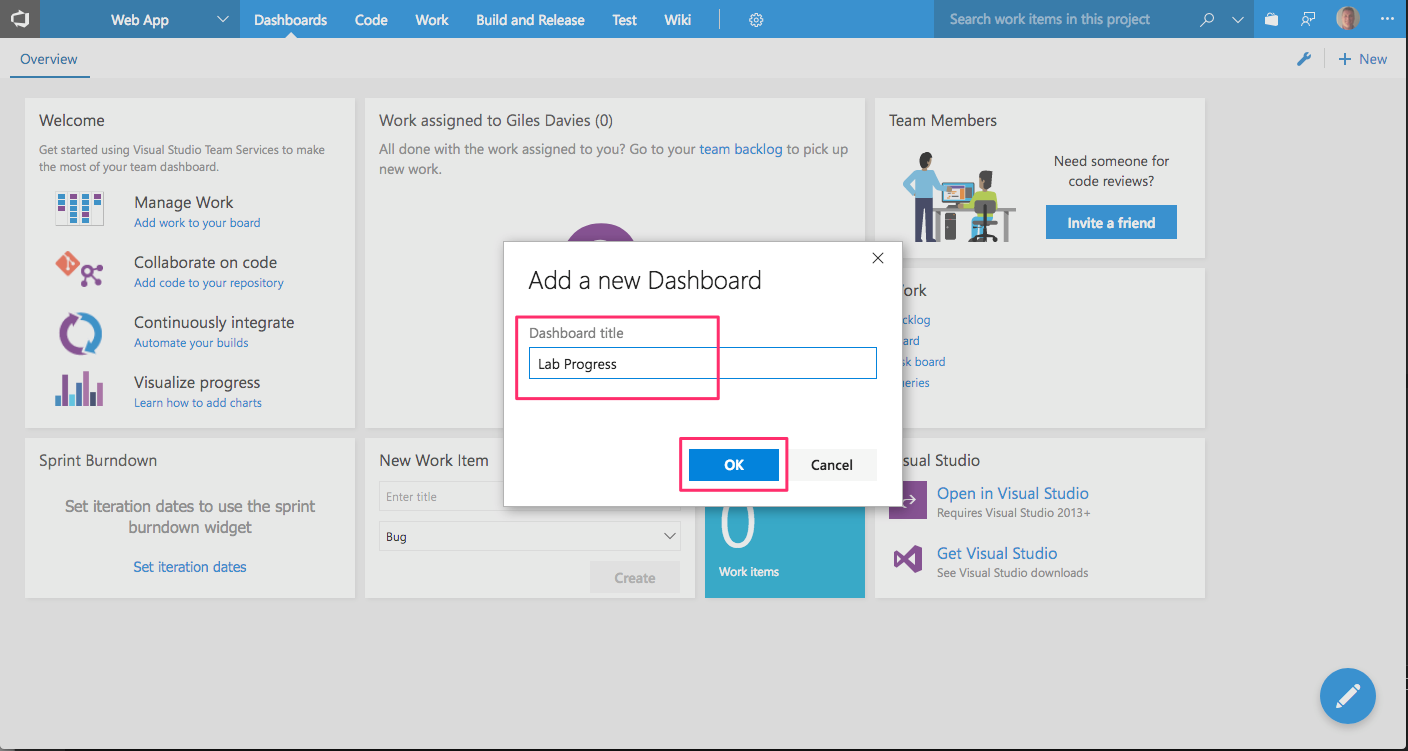Click the Manage Work heading
The width and height of the screenshot is (1408, 751).
(x=184, y=202)
